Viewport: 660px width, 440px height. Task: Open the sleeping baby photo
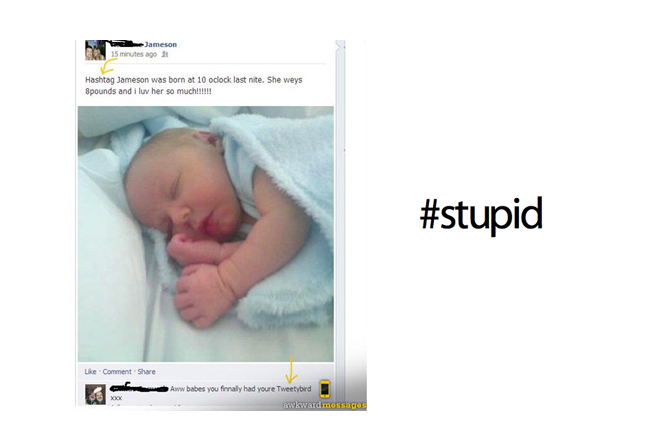tap(206, 234)
